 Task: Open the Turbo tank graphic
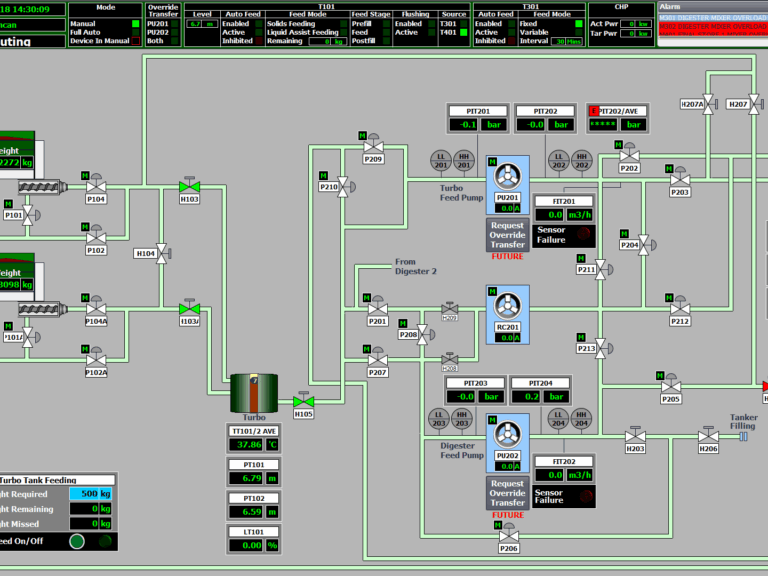click(254, 393)
